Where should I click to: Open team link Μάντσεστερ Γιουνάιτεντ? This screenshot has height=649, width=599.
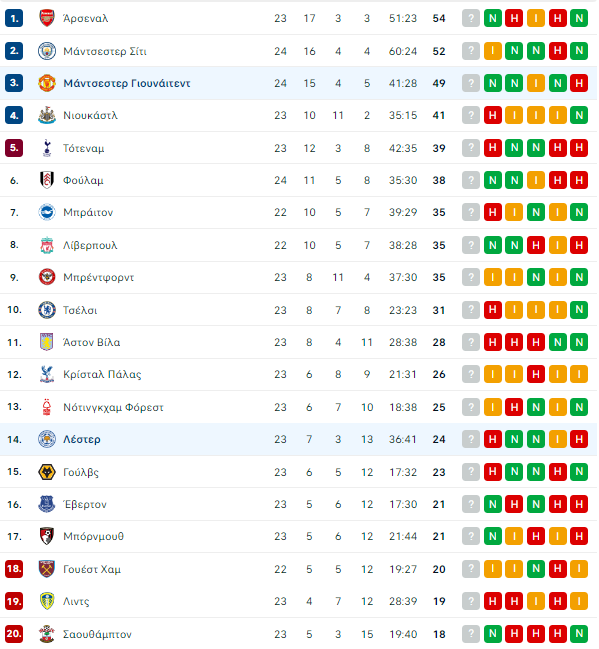[127, 83]
